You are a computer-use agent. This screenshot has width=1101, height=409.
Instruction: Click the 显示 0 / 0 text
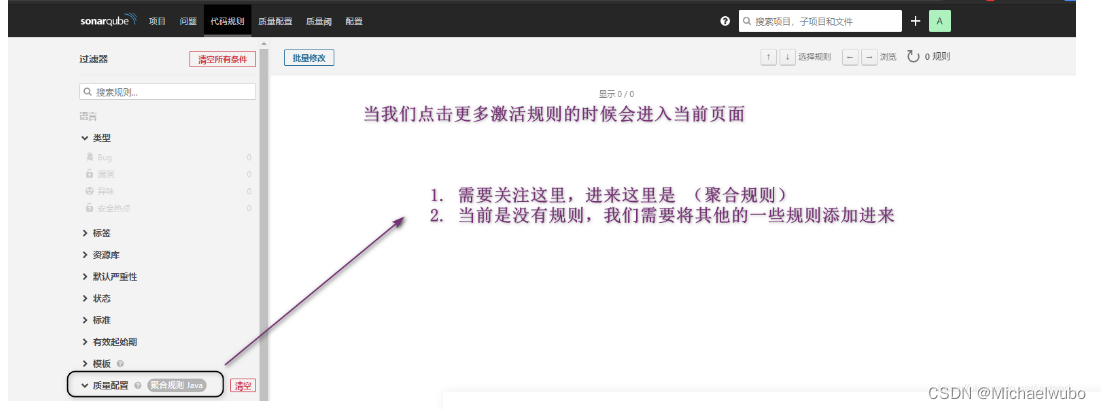[617, 93]
